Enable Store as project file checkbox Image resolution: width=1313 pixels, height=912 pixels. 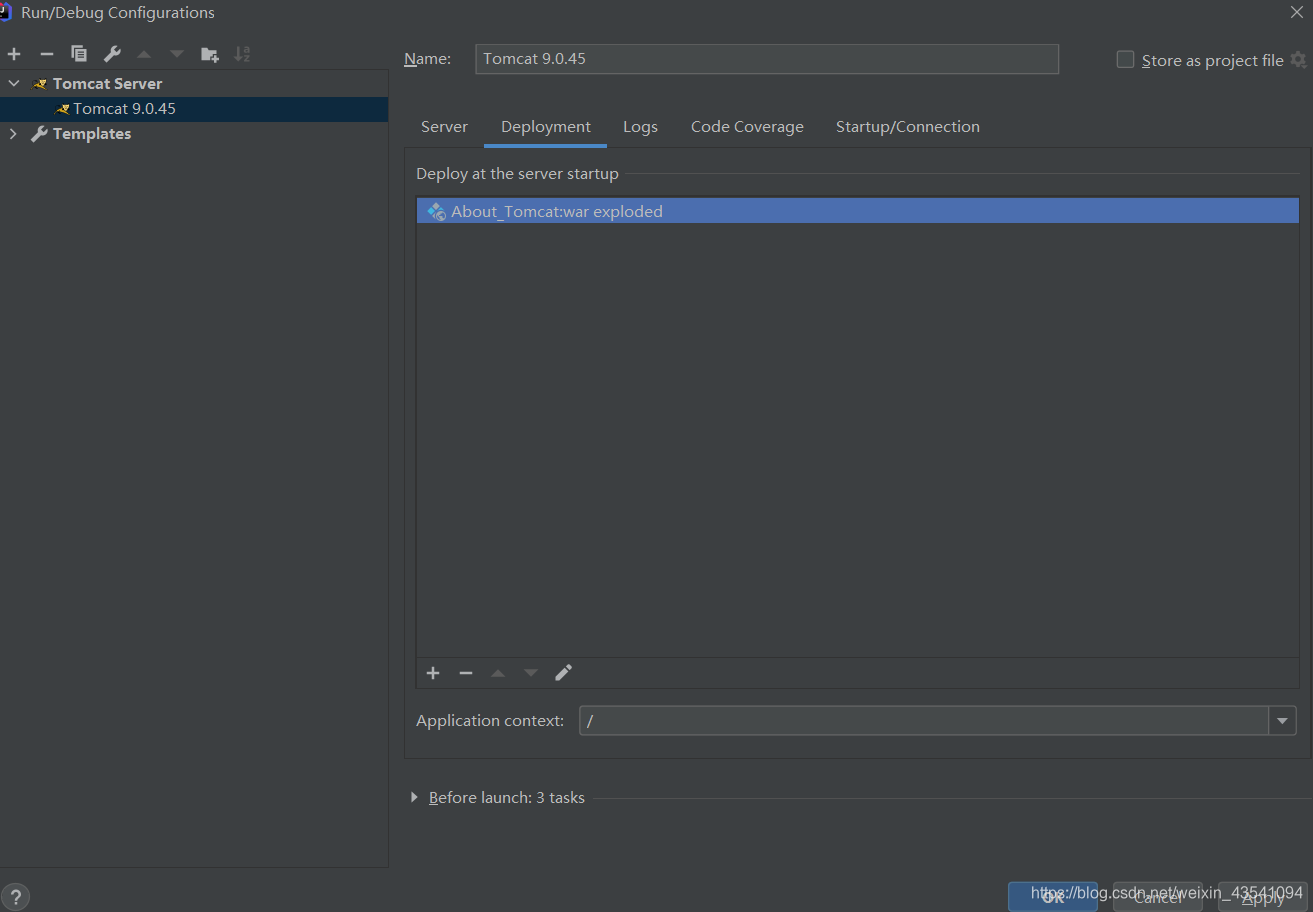[x=1125, y=60]
